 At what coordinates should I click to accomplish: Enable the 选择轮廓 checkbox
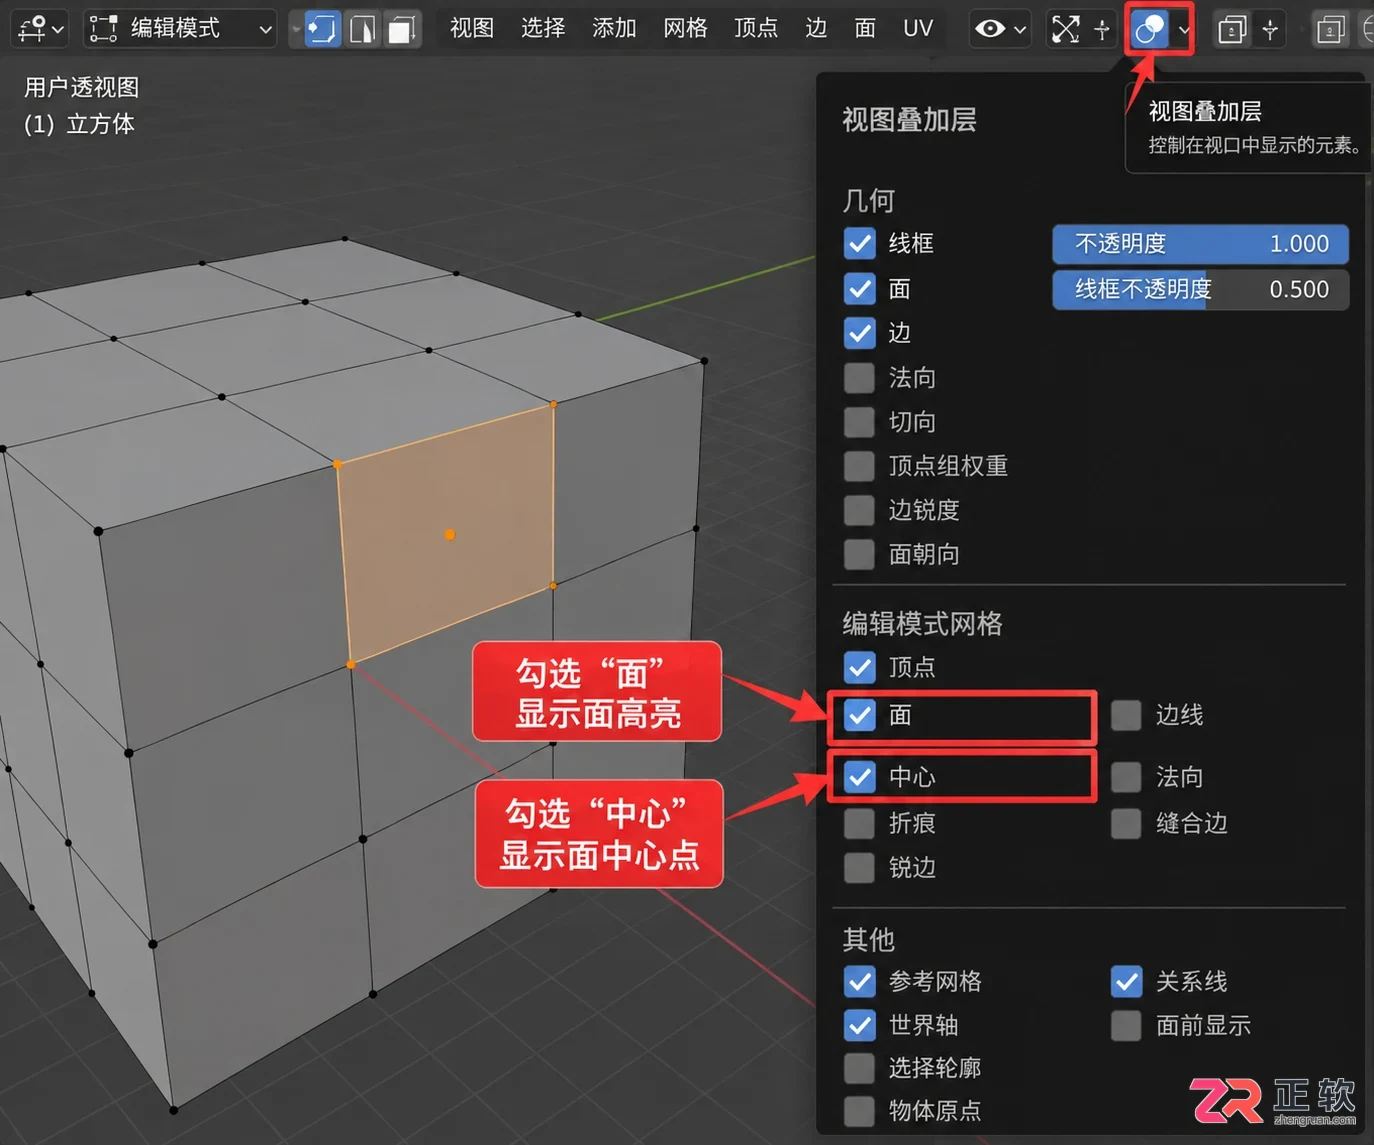860,1068
